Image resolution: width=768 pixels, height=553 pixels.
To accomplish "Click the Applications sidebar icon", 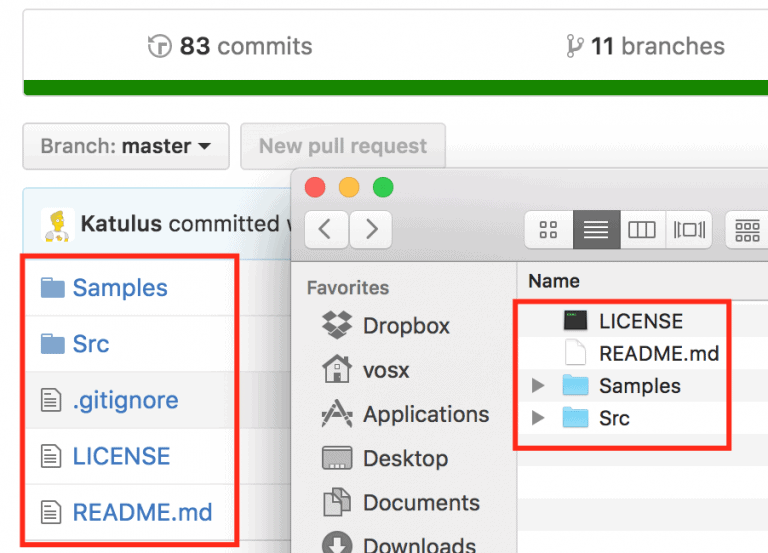I will tap(337, 413).
